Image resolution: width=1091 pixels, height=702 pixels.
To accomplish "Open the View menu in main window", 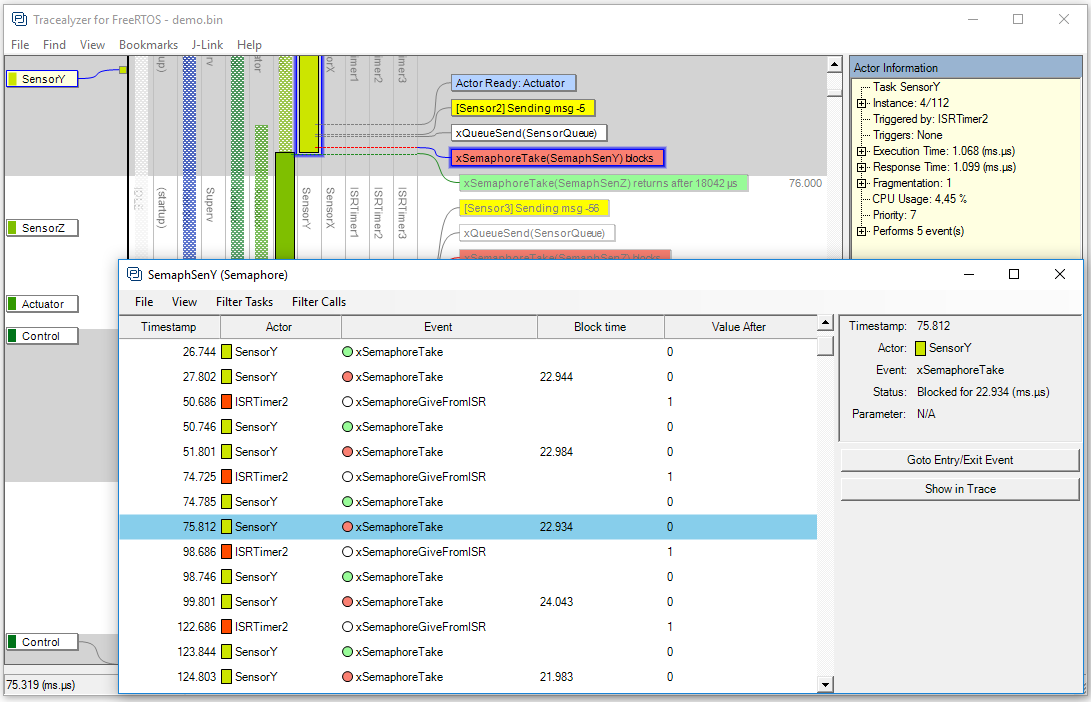I will click(x=92, y=45).
